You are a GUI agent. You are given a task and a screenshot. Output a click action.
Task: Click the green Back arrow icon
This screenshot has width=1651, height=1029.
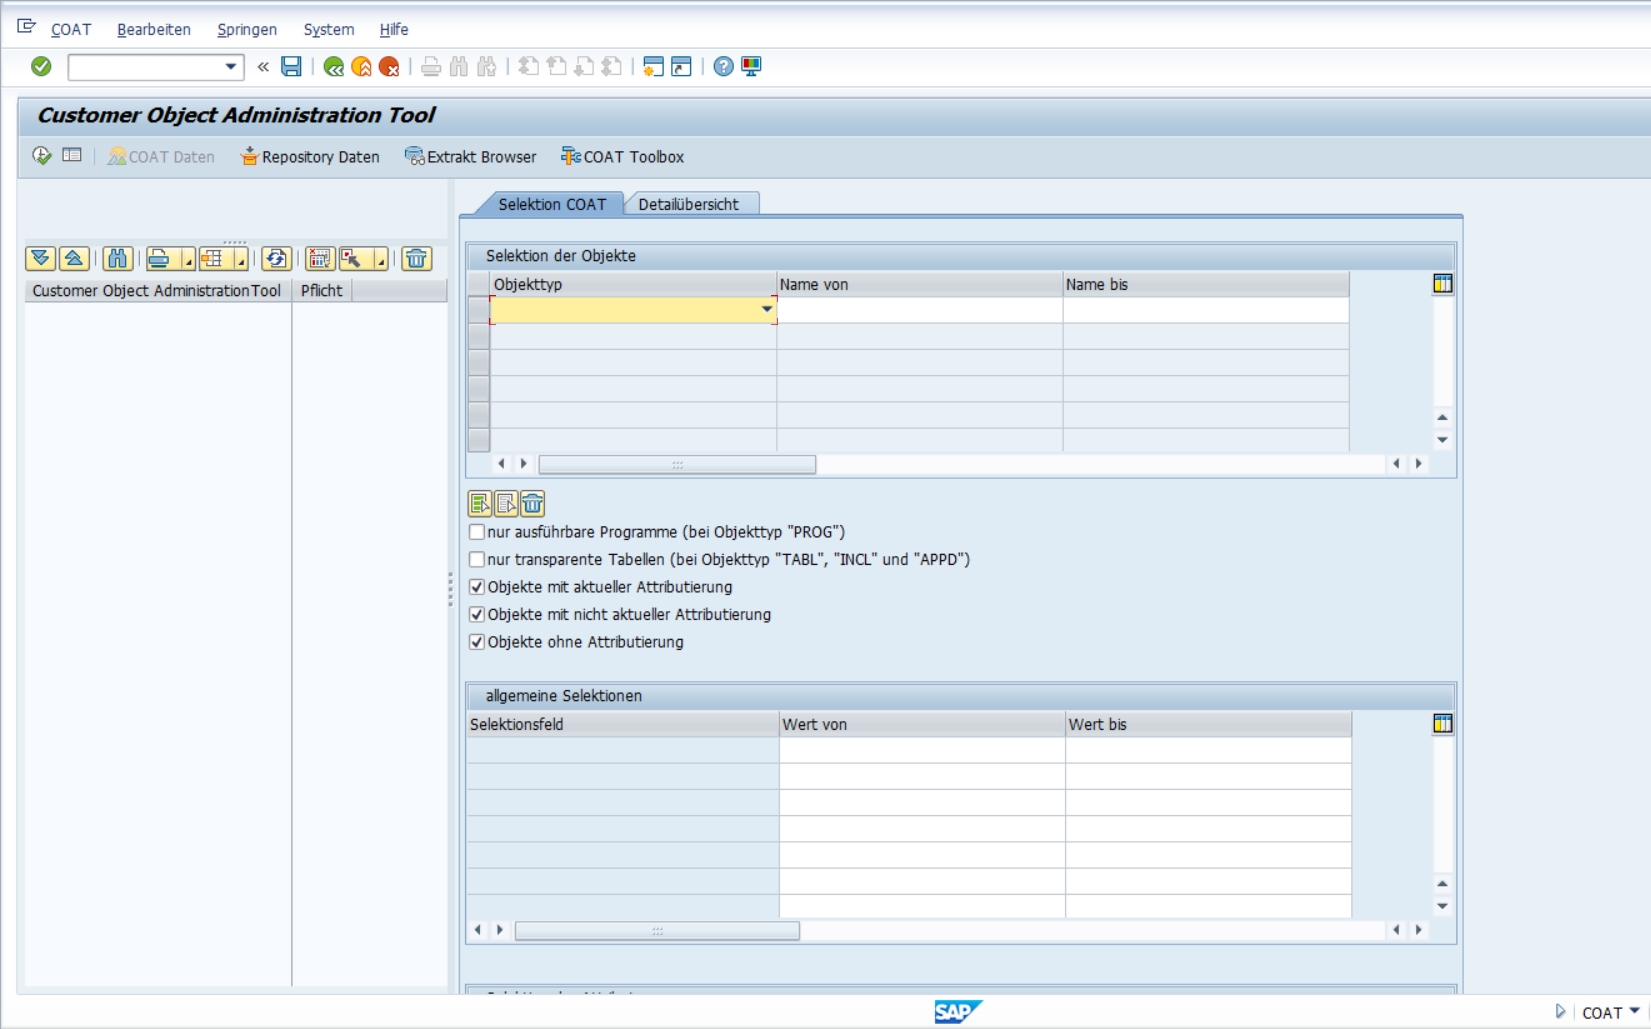coord(334,67)
